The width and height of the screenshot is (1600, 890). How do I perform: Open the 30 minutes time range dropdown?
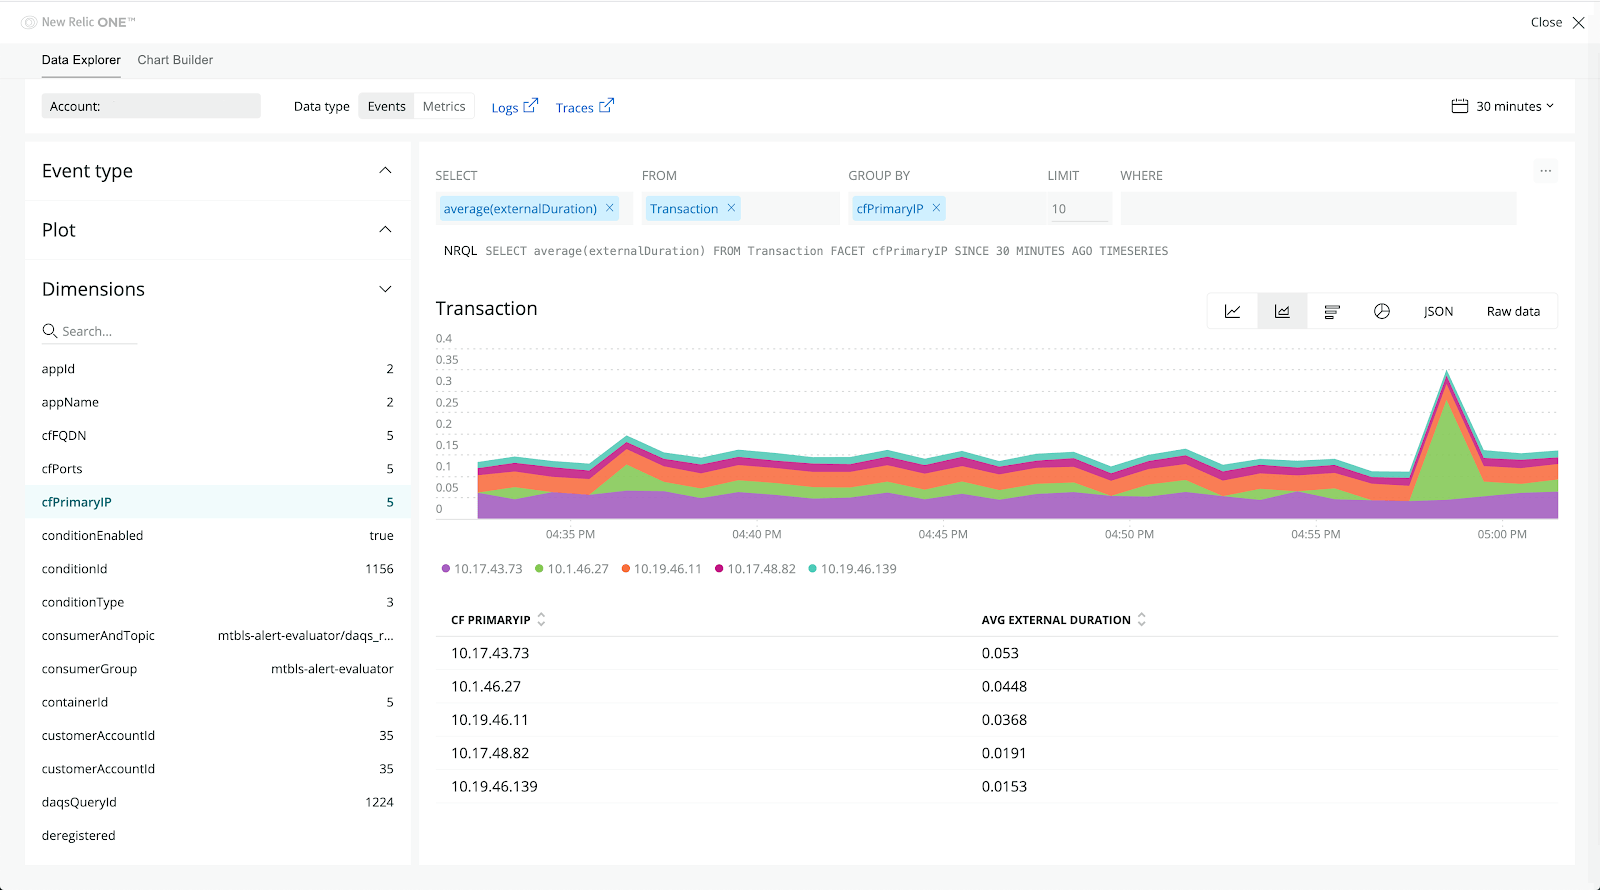[x=1515, y=106]
